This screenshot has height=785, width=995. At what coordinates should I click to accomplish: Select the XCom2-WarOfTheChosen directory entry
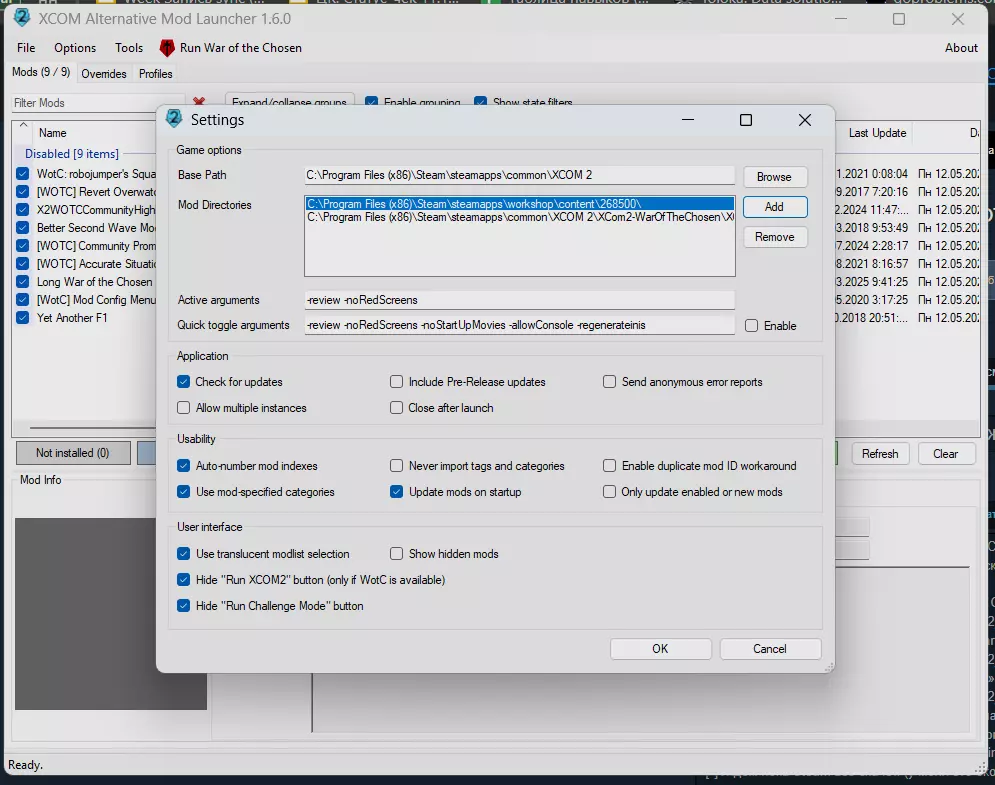519,217
